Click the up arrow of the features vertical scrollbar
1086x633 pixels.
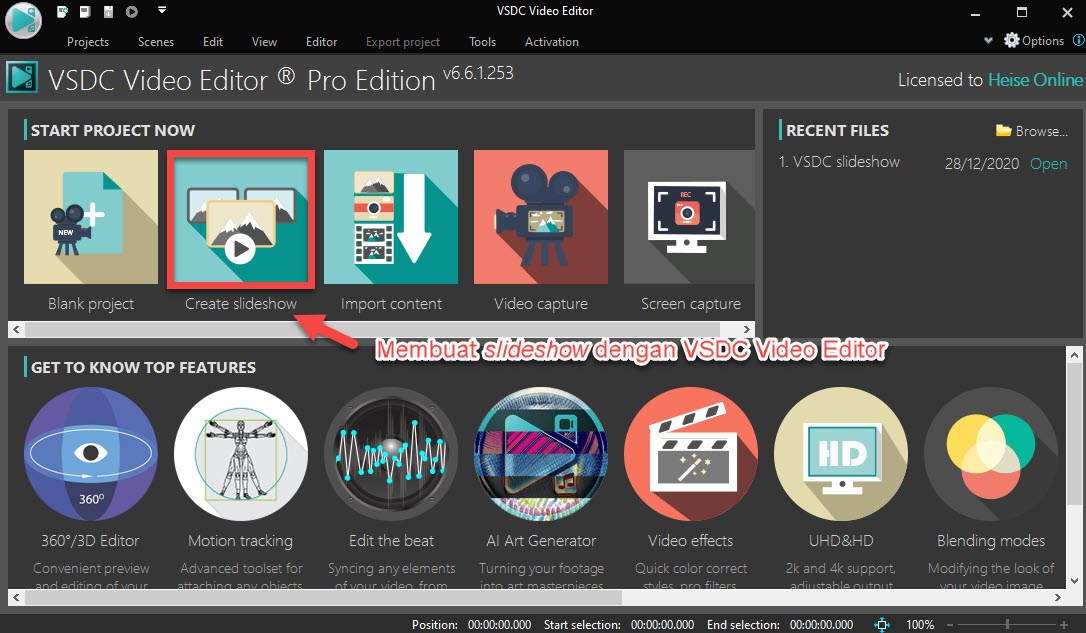pos(1074,355)
